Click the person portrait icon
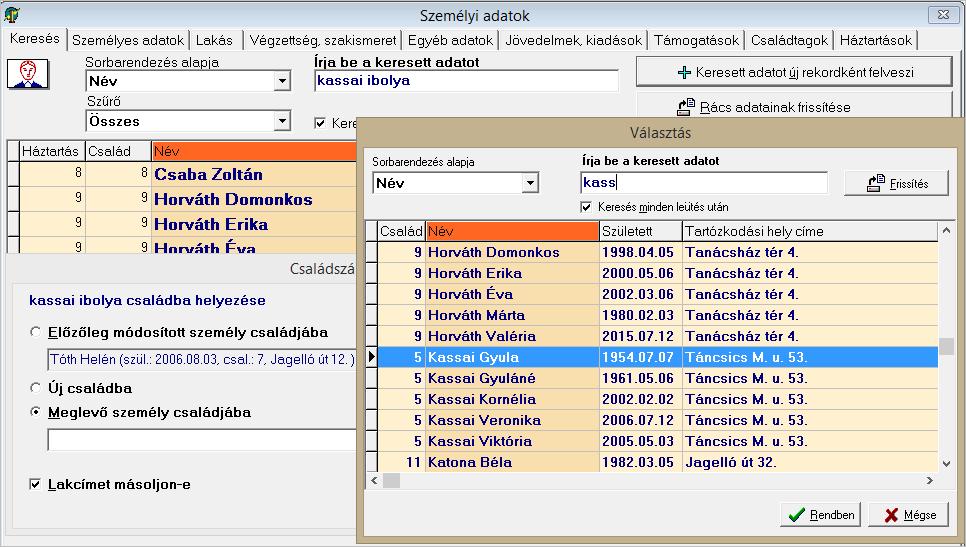Viewport: 966px width, 547px height. click(x=28, y=74)
